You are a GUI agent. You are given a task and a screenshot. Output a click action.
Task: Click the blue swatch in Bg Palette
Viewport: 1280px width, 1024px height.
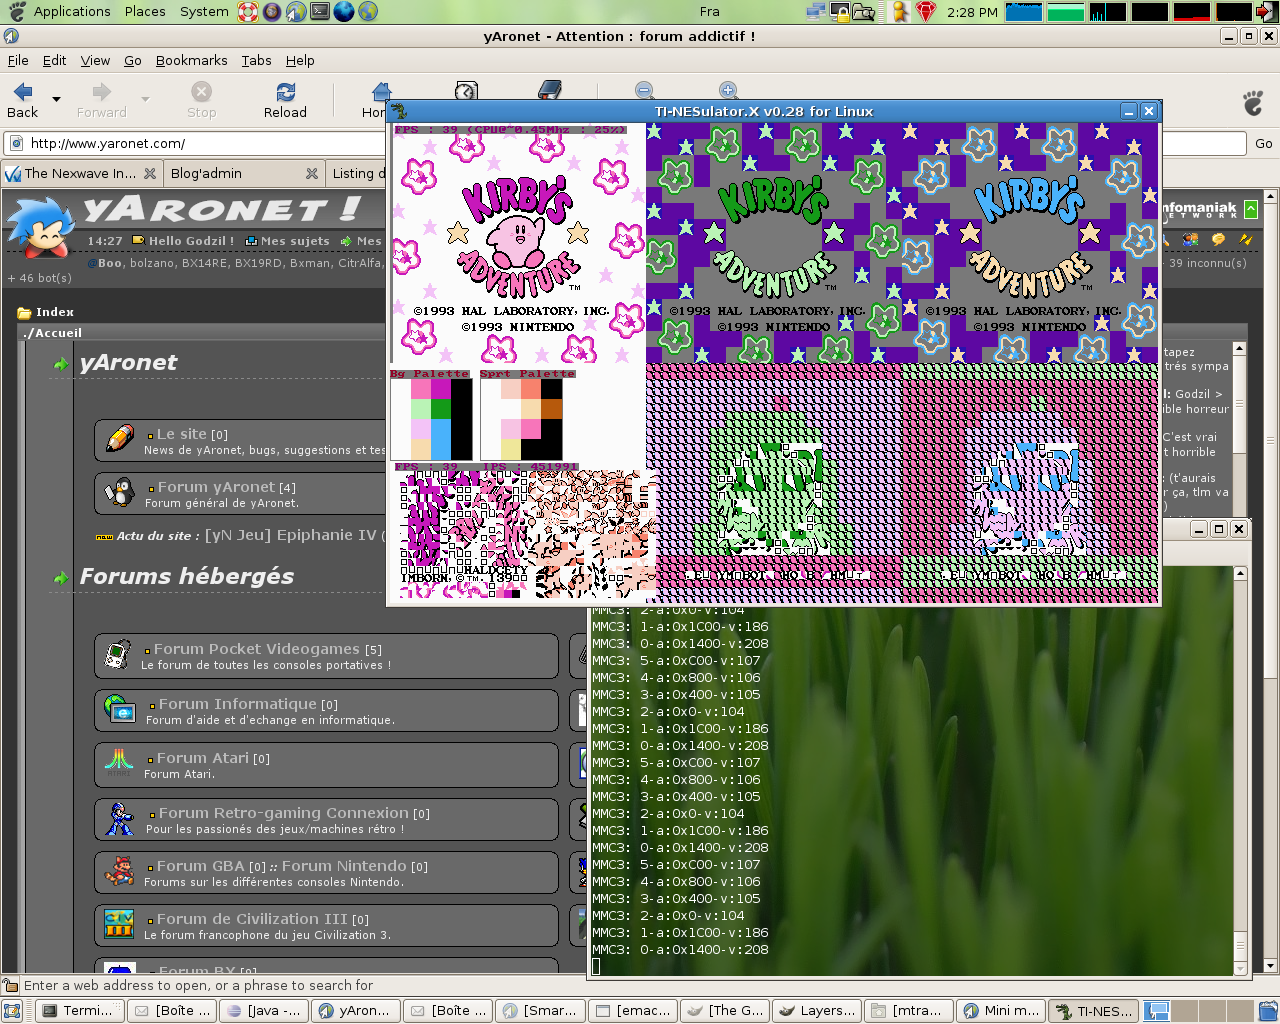441,438
